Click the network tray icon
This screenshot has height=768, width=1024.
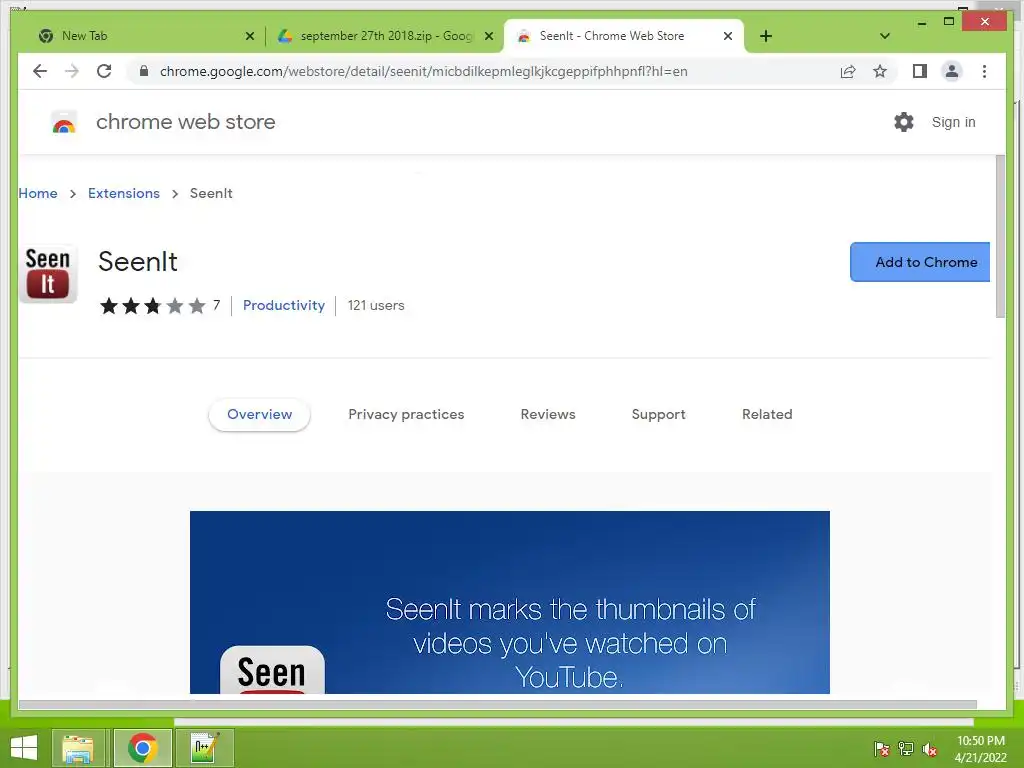[x=905, y=748]
